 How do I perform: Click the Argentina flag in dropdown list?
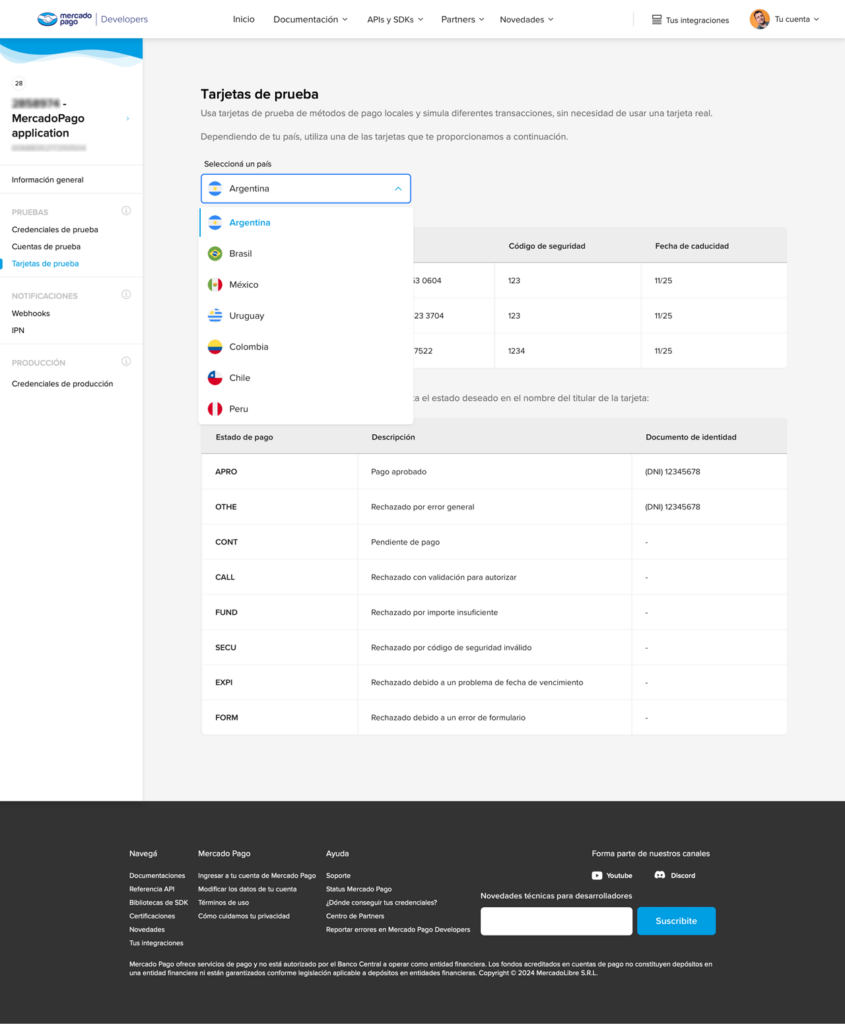215,223
